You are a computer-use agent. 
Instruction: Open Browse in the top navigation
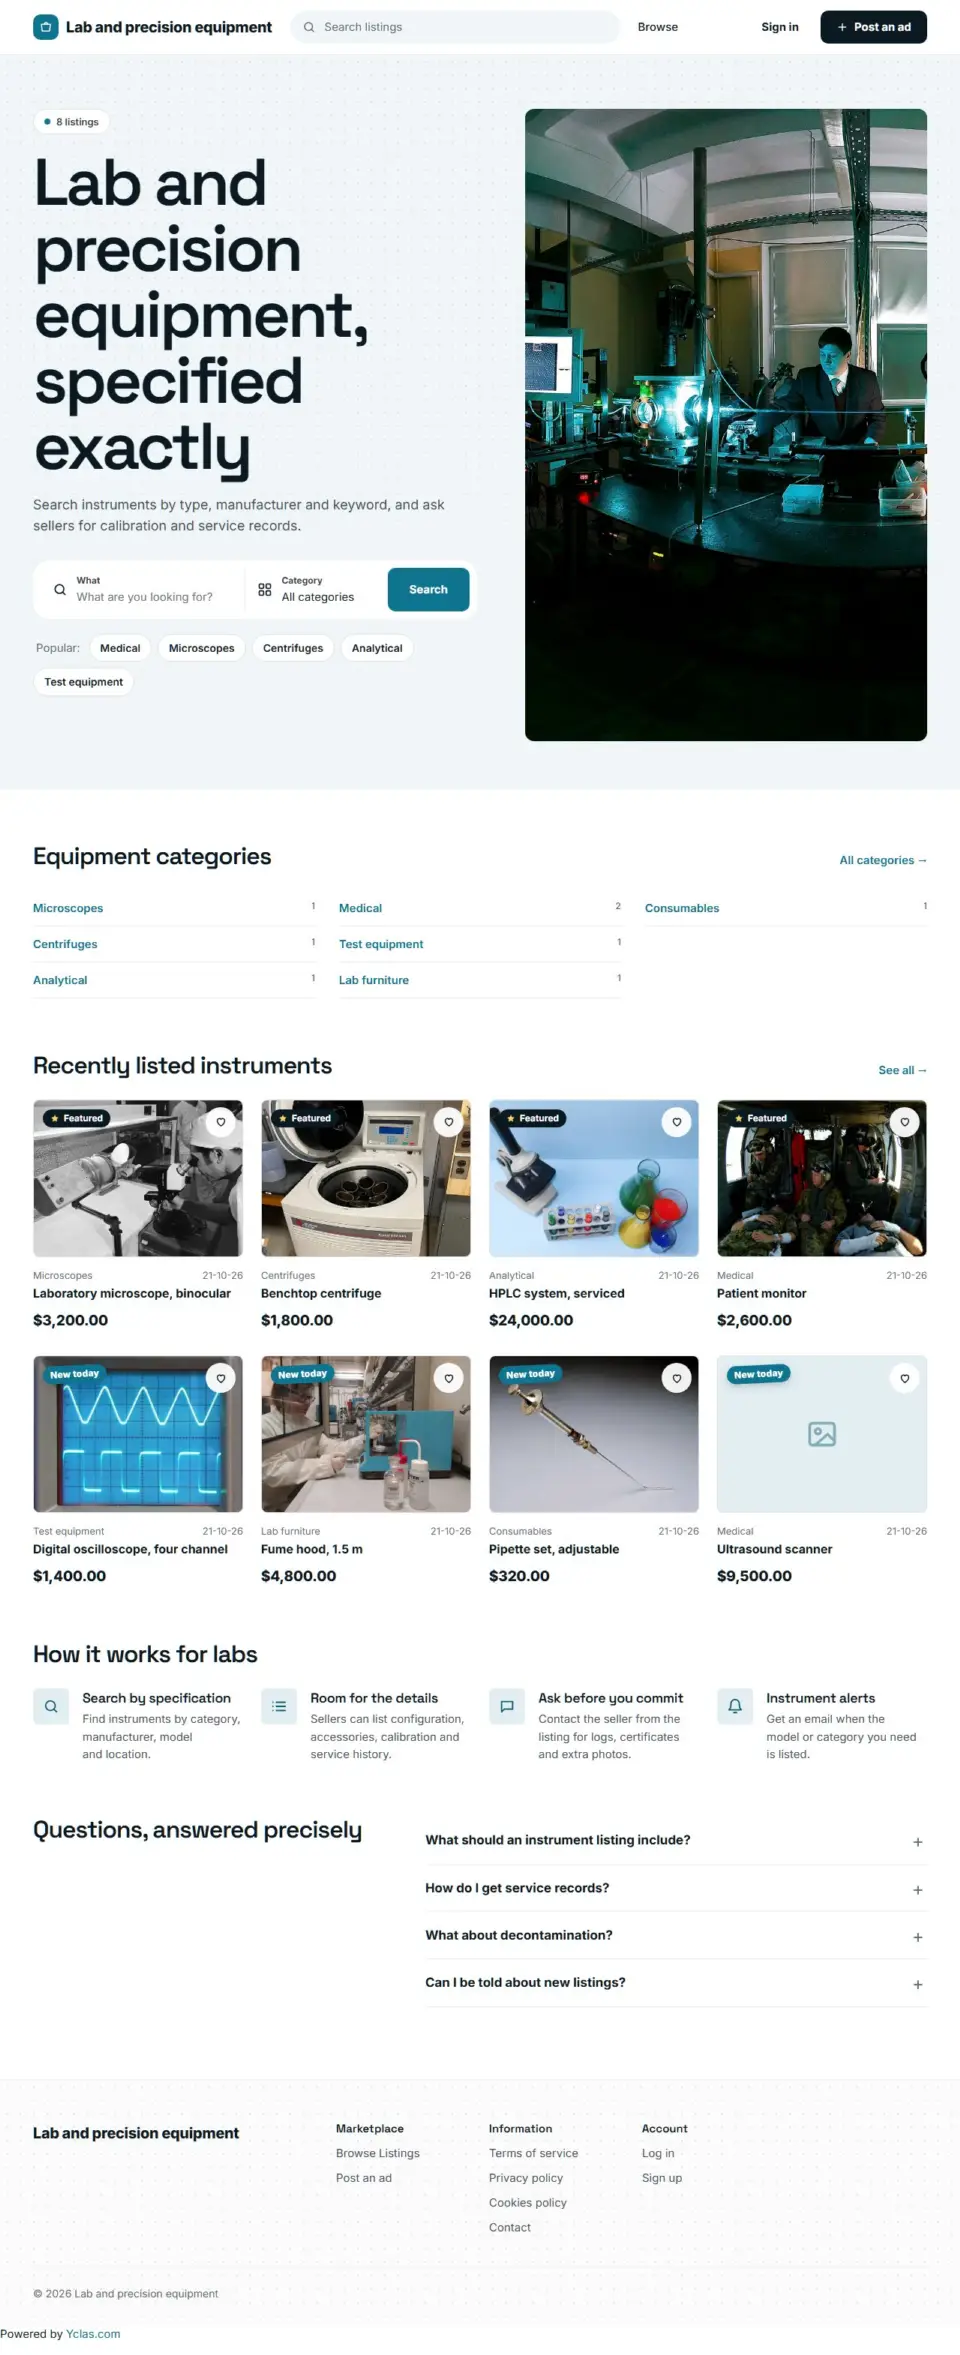(658, 27)
